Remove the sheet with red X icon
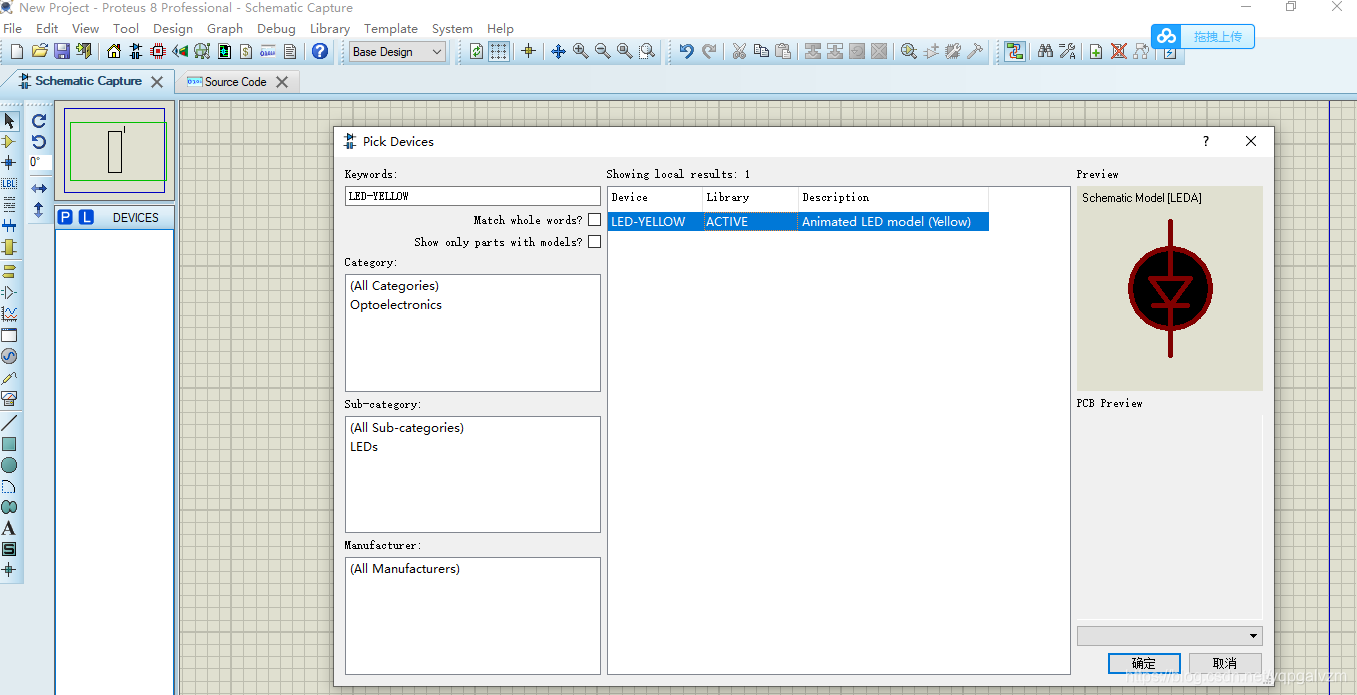The width and height of the screenshot is (1357, 695). point(1118,51)
